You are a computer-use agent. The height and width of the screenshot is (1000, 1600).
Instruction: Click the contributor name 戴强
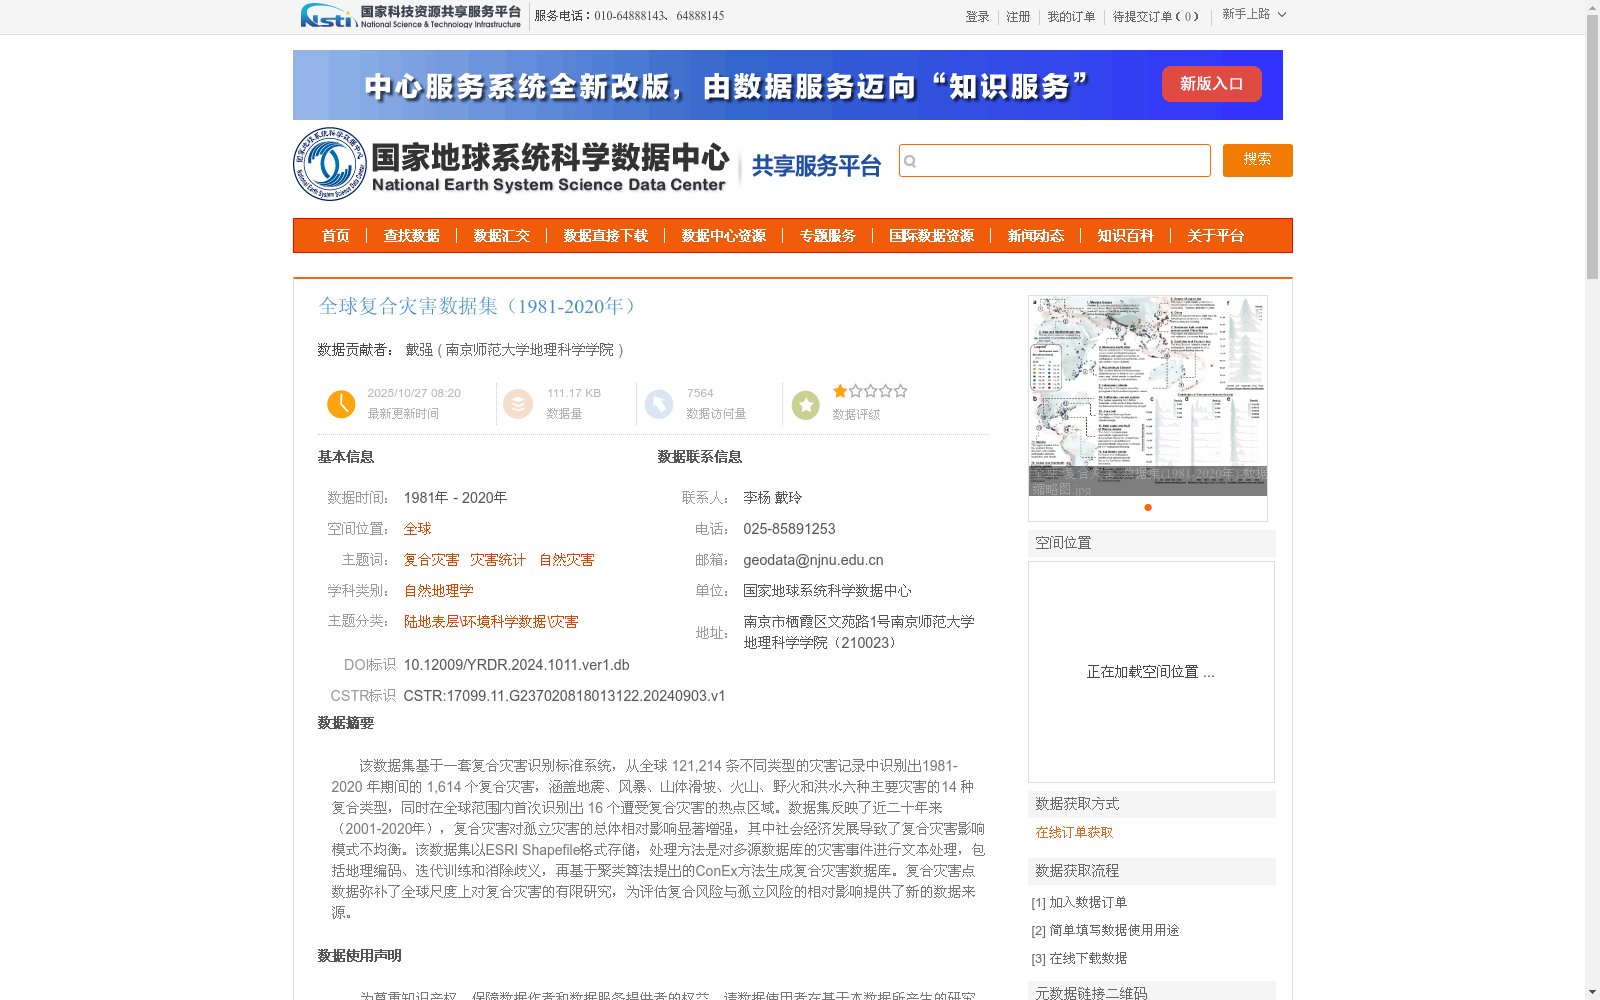(x=419, y=350)
